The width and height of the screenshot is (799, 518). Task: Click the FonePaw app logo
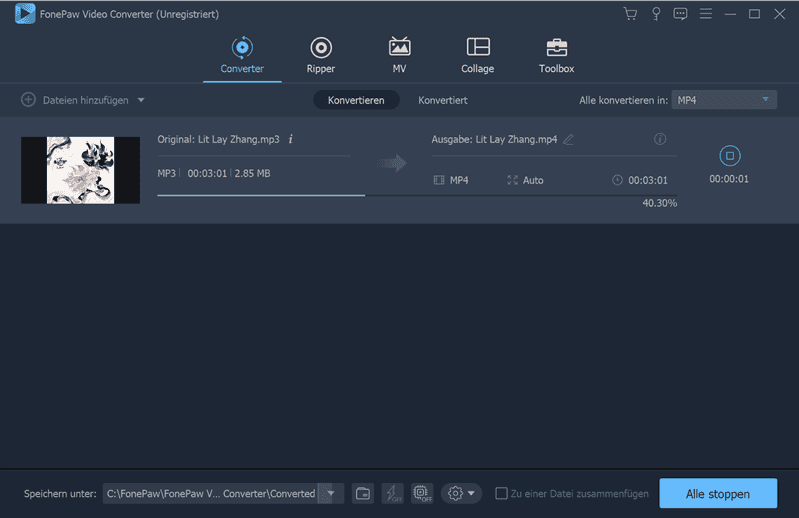point(25,14)
